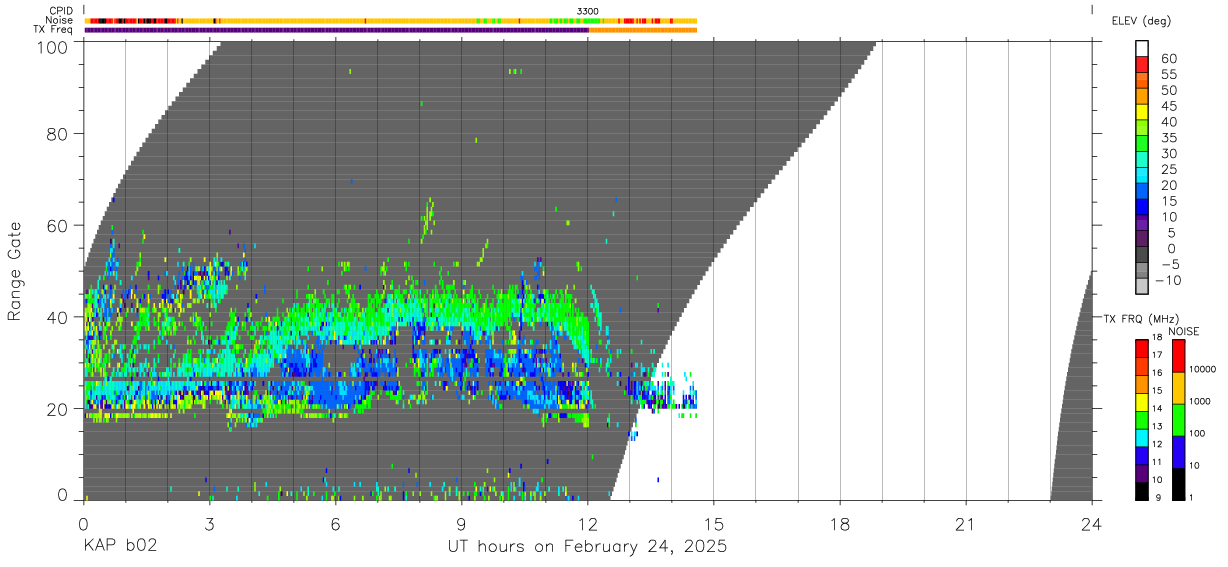Viewport: 1228px width, 567px height.
Task: Click the x-axis tick label 9
Action: click(x=461, y=524)
